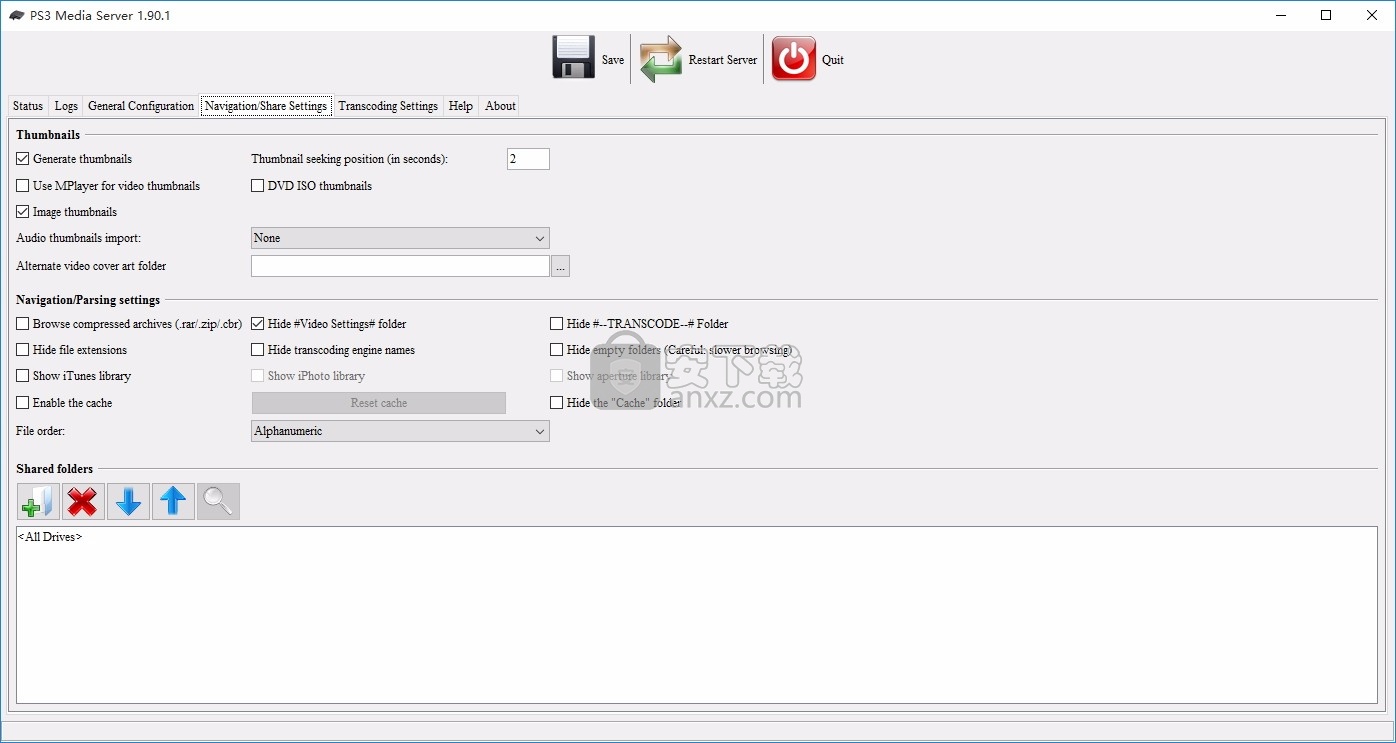Viewport: 1396px width, 743px height.
Task: Click the magnifier scan folders icon
Action: coord(218,501)
